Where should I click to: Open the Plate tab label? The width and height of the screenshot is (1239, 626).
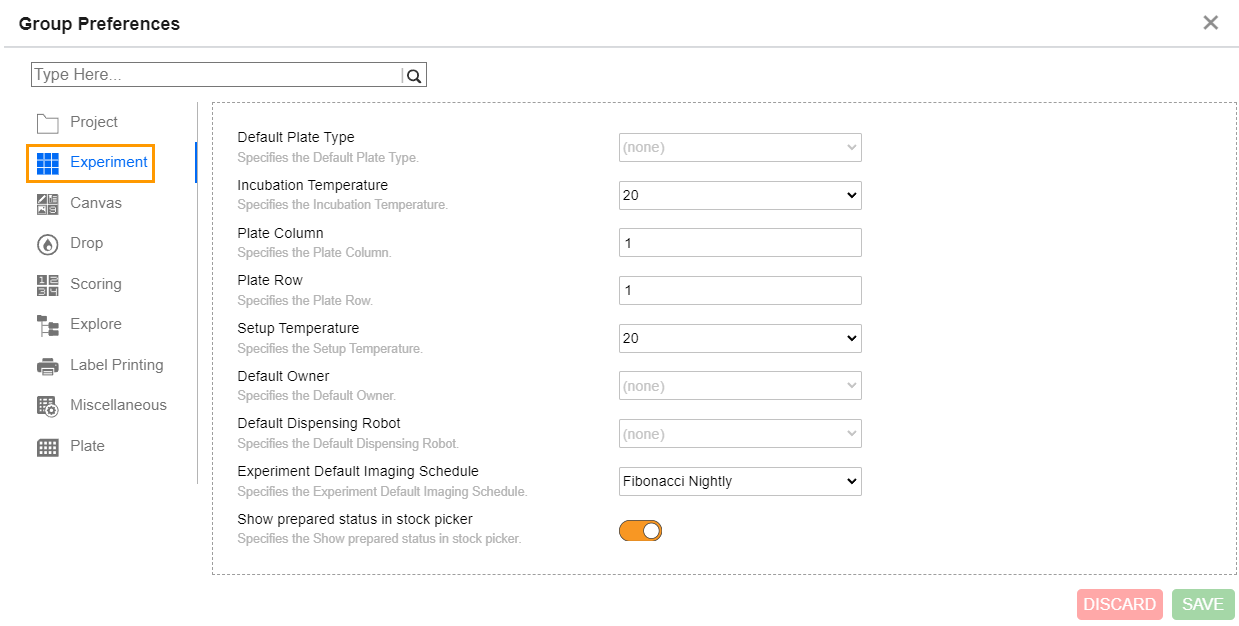tap(87, 446)
